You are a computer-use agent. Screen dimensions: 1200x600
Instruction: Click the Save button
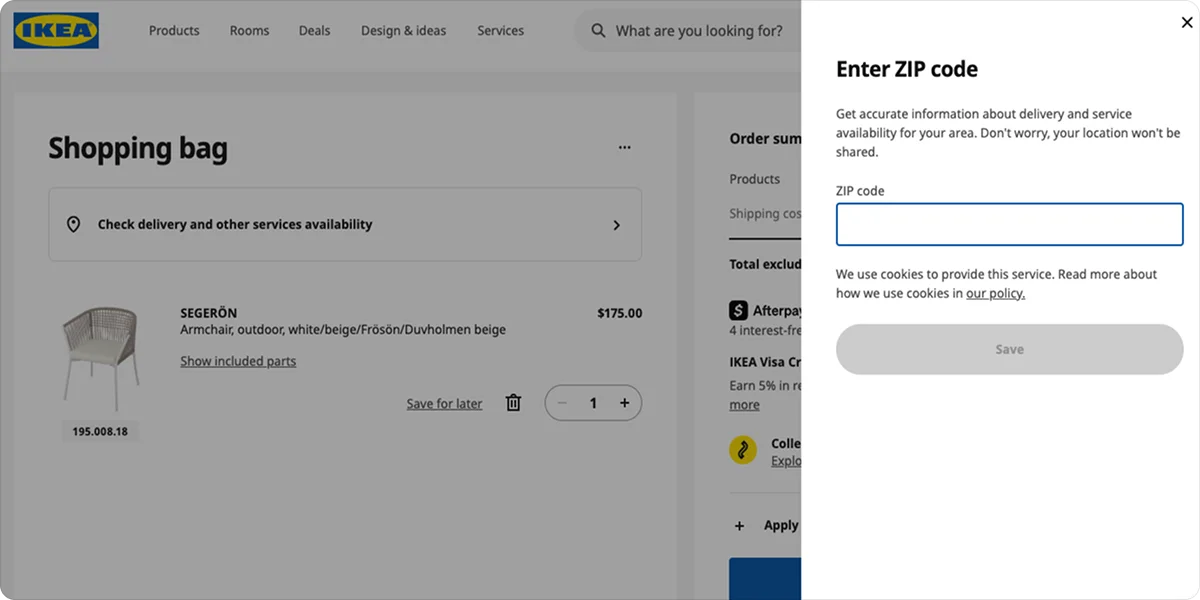pyautogui.click(x=1010, y=349)
